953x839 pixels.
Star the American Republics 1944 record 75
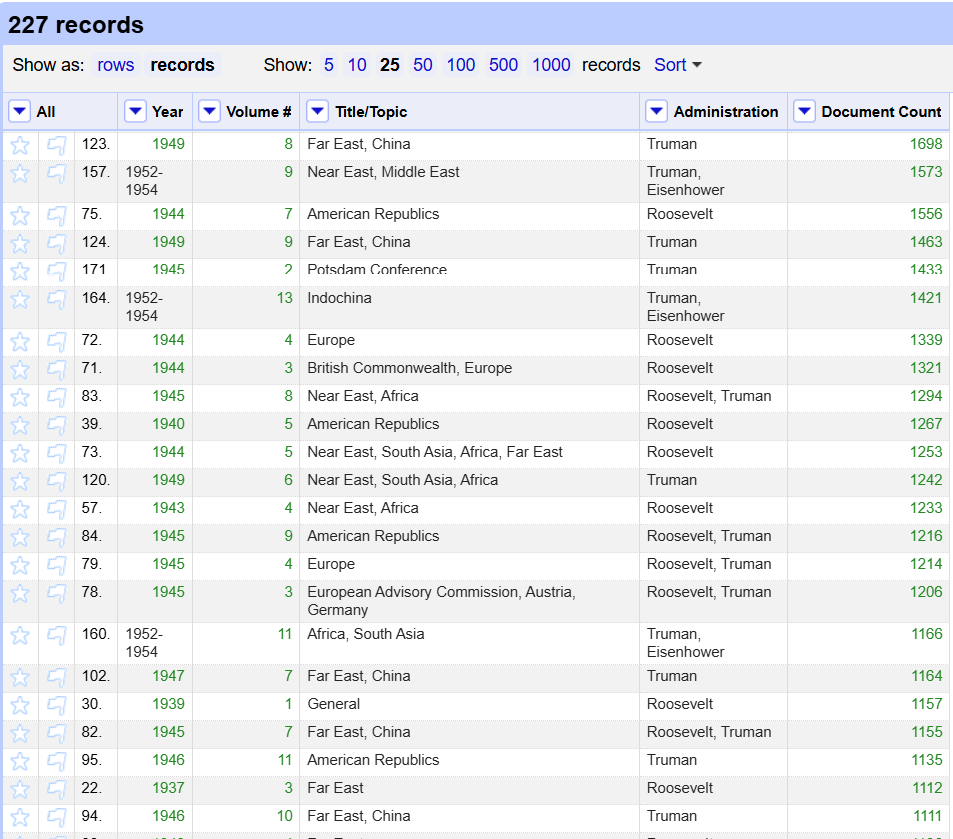click(x=20, y=215)
